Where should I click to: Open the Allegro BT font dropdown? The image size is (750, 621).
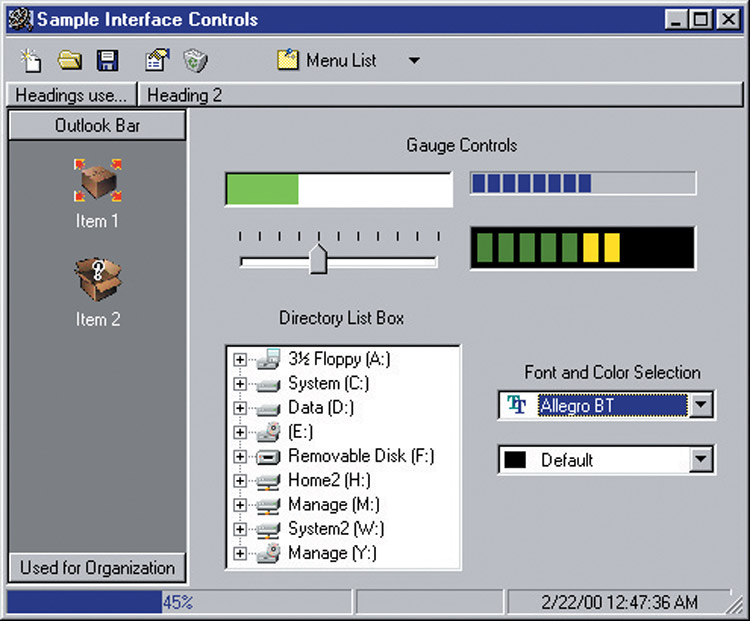701,405
